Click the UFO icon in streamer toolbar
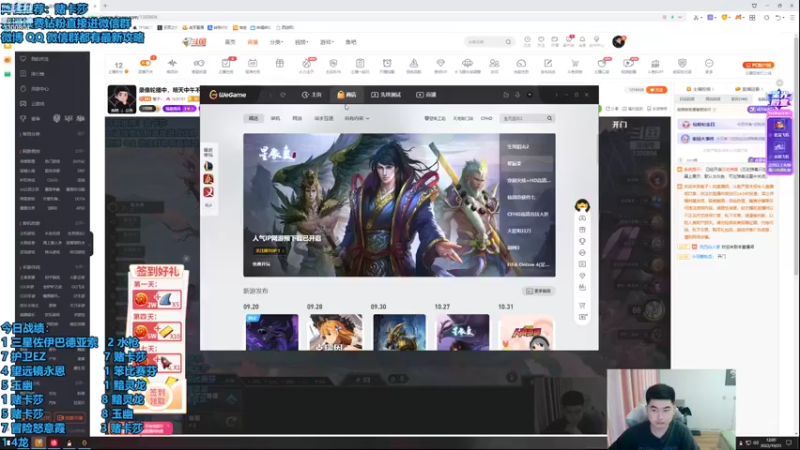 point(467,63)
